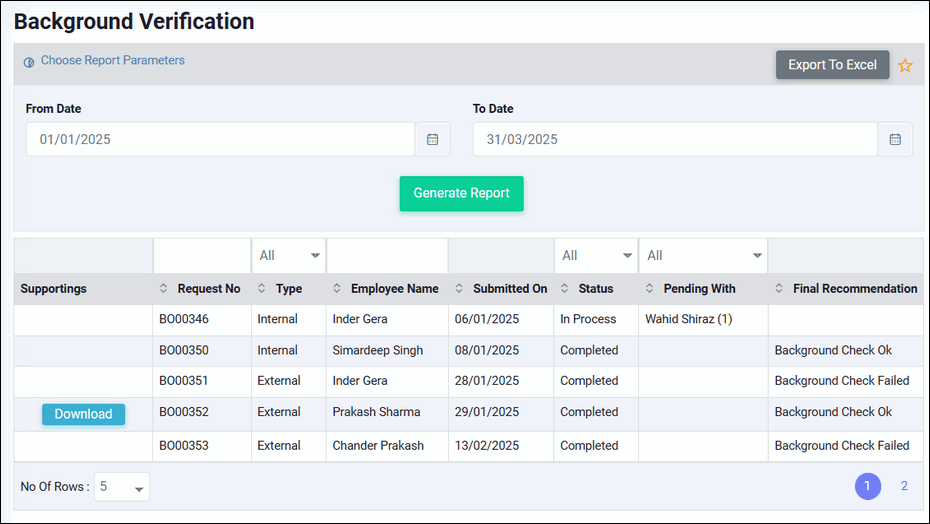
Task: Download supportings for request BO00352
Action: [x=83, y=414]
